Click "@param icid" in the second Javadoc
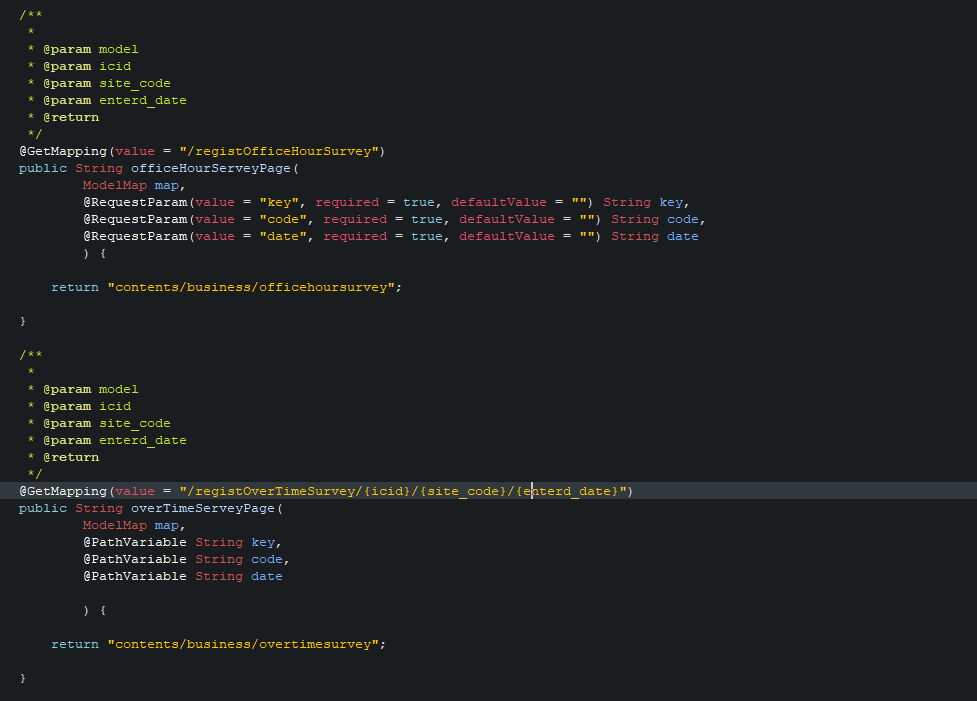The width and height of the screenshot is (977, 701). (x=87, y=406)
